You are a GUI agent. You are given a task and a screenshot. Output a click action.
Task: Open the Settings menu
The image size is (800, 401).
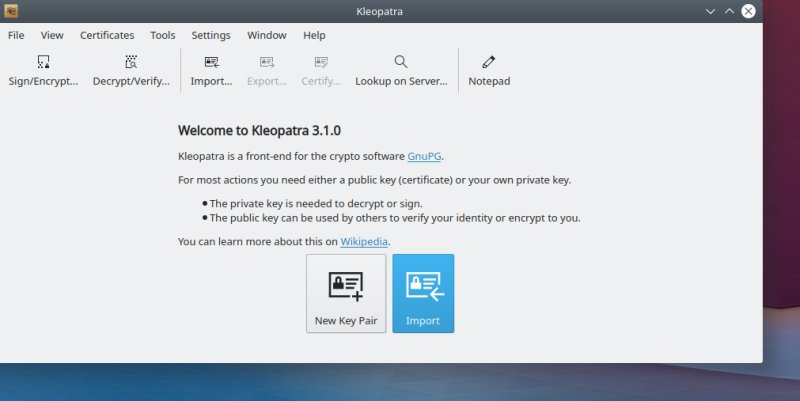[211, 35]
